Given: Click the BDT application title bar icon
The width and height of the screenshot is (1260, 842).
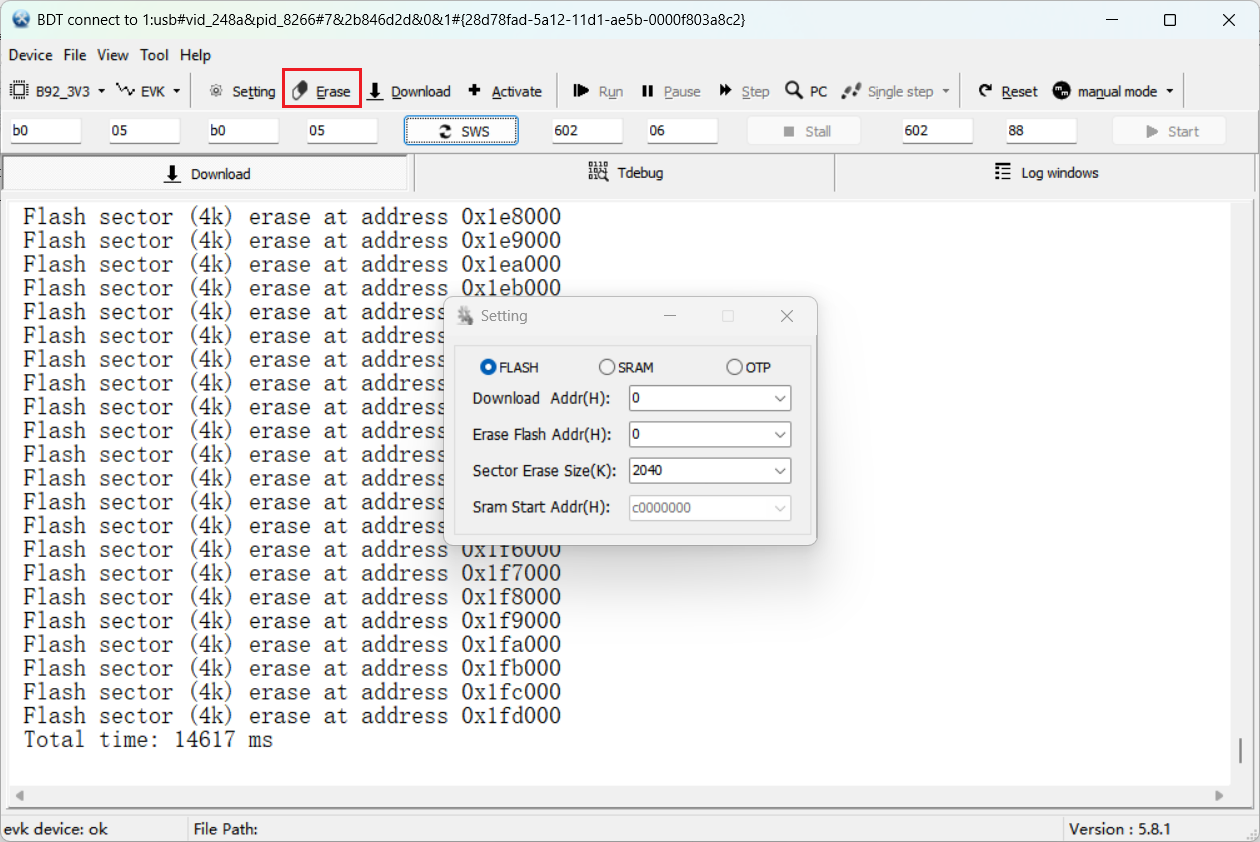Looking at the screenshot, I should pyautogui.click(x=20, y=20).
